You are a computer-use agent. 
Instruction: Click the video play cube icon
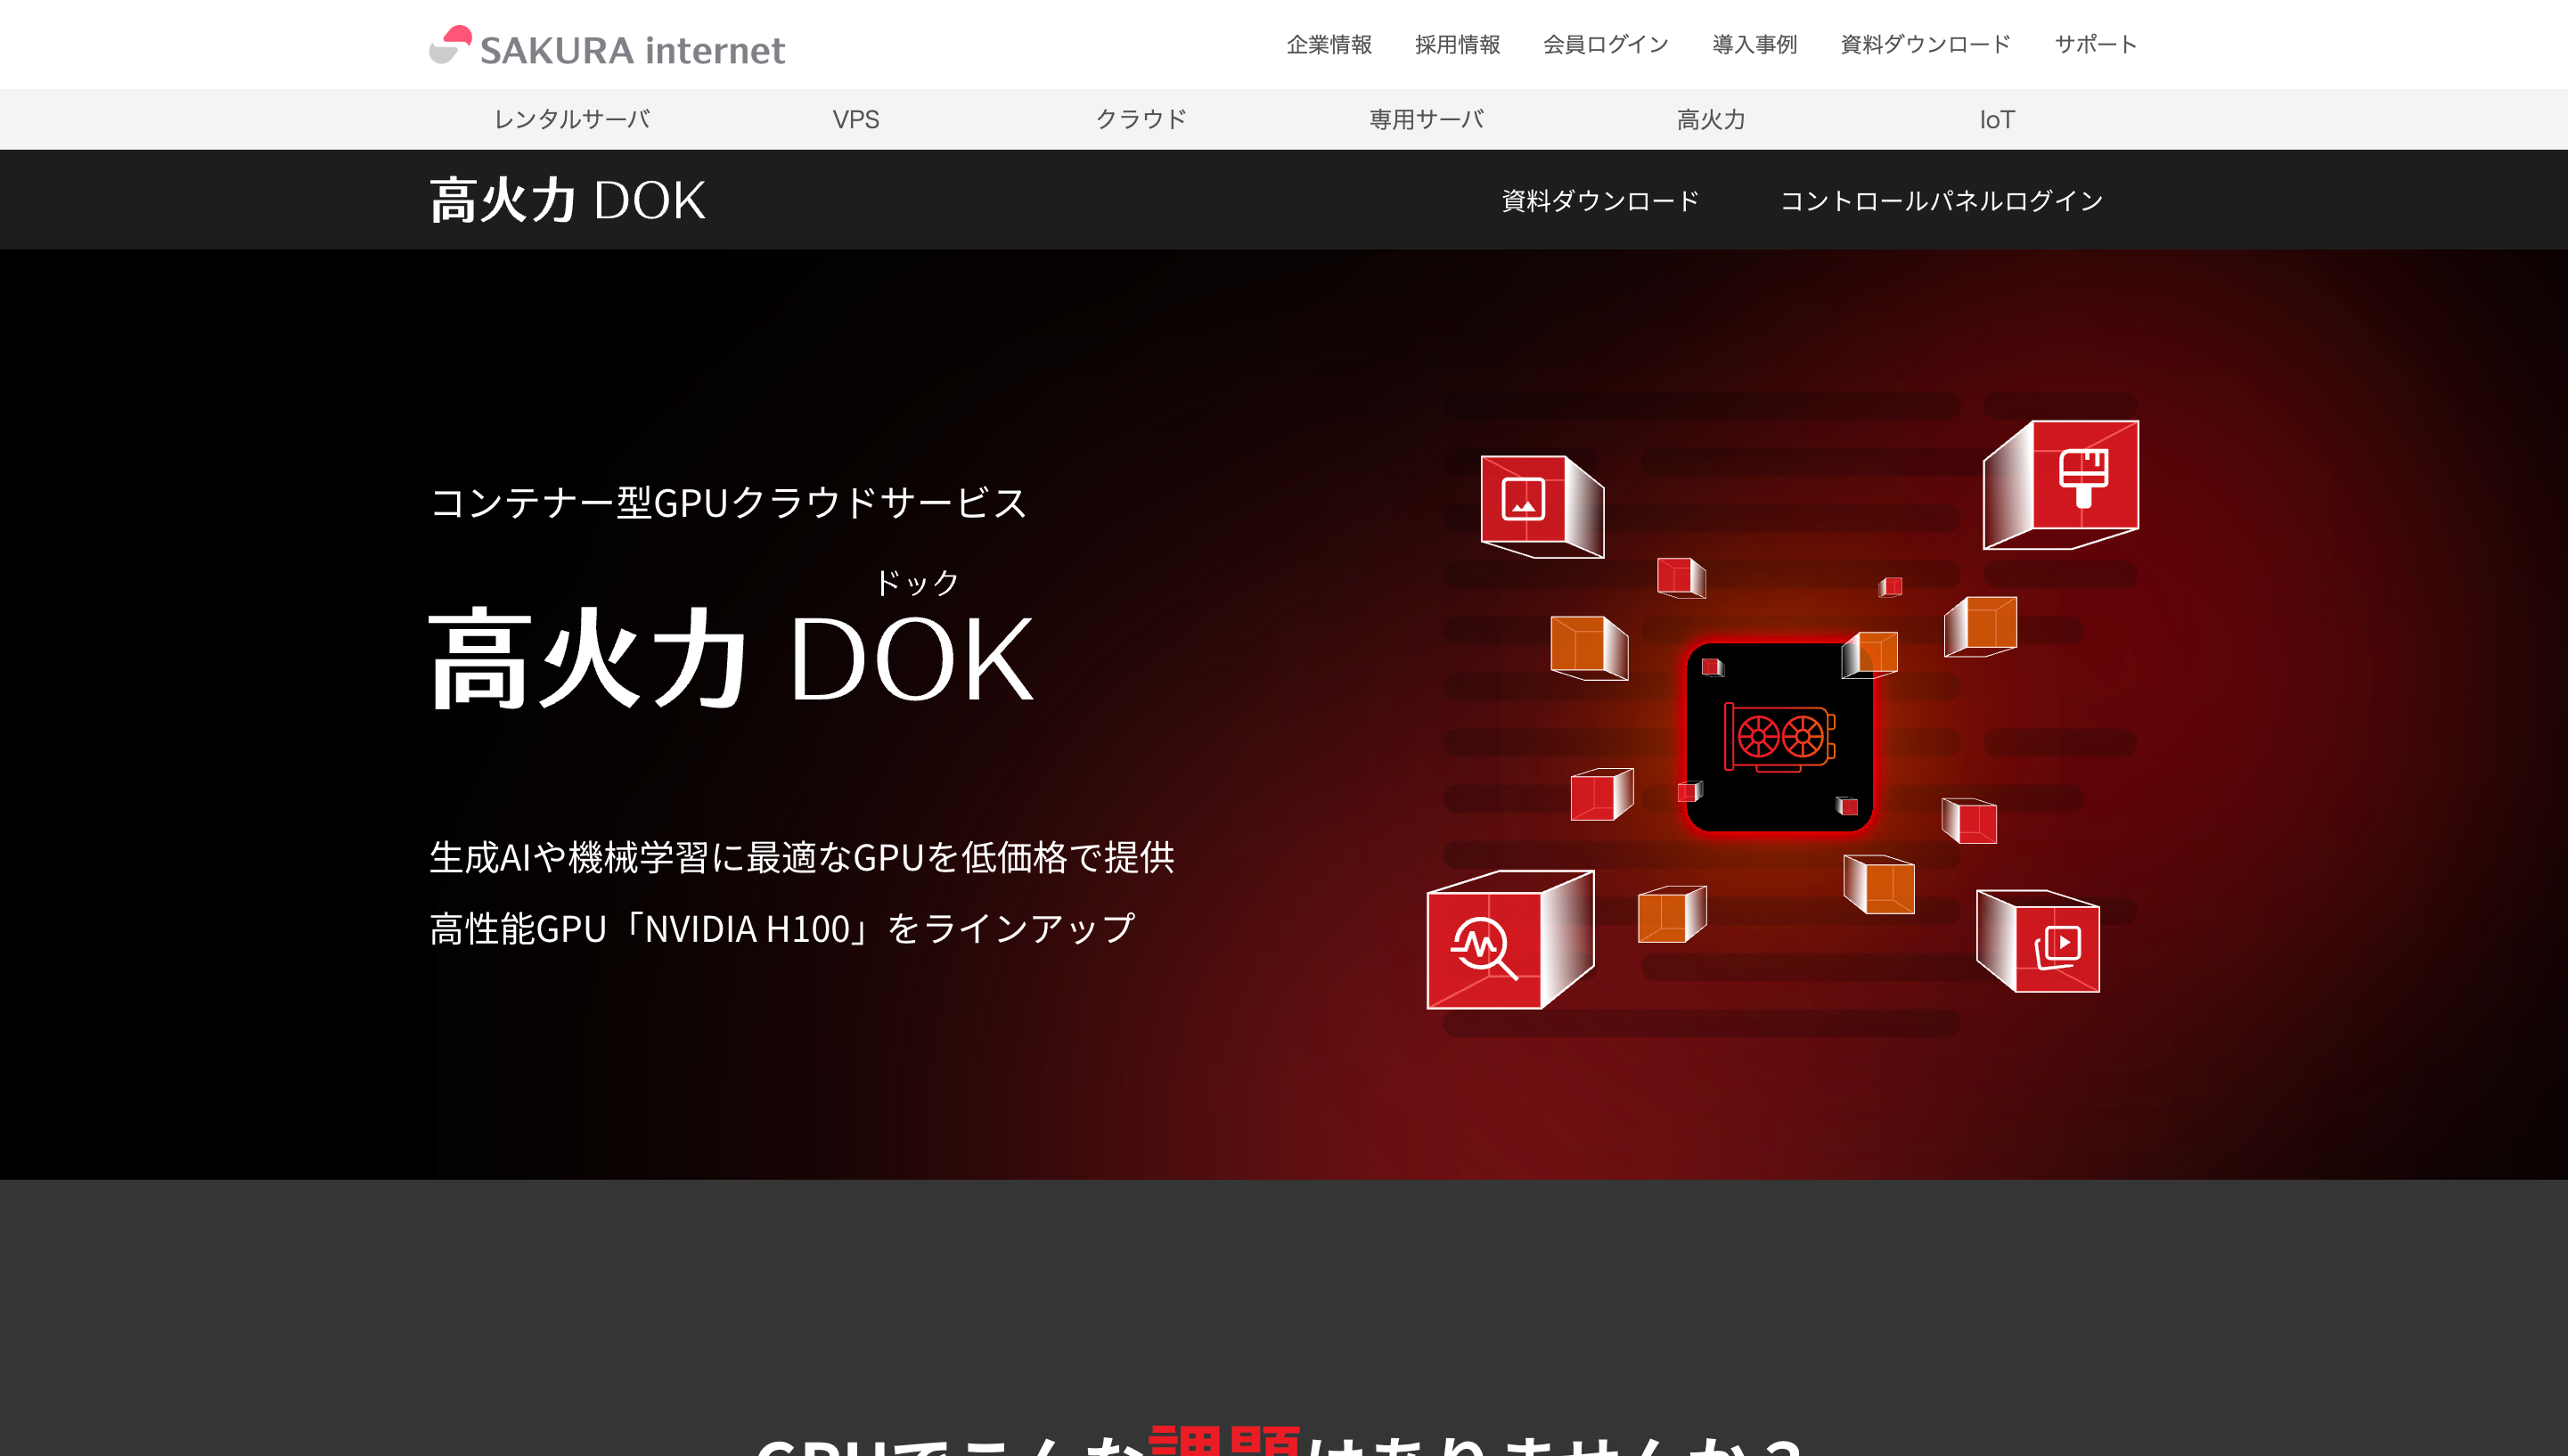2038,941
